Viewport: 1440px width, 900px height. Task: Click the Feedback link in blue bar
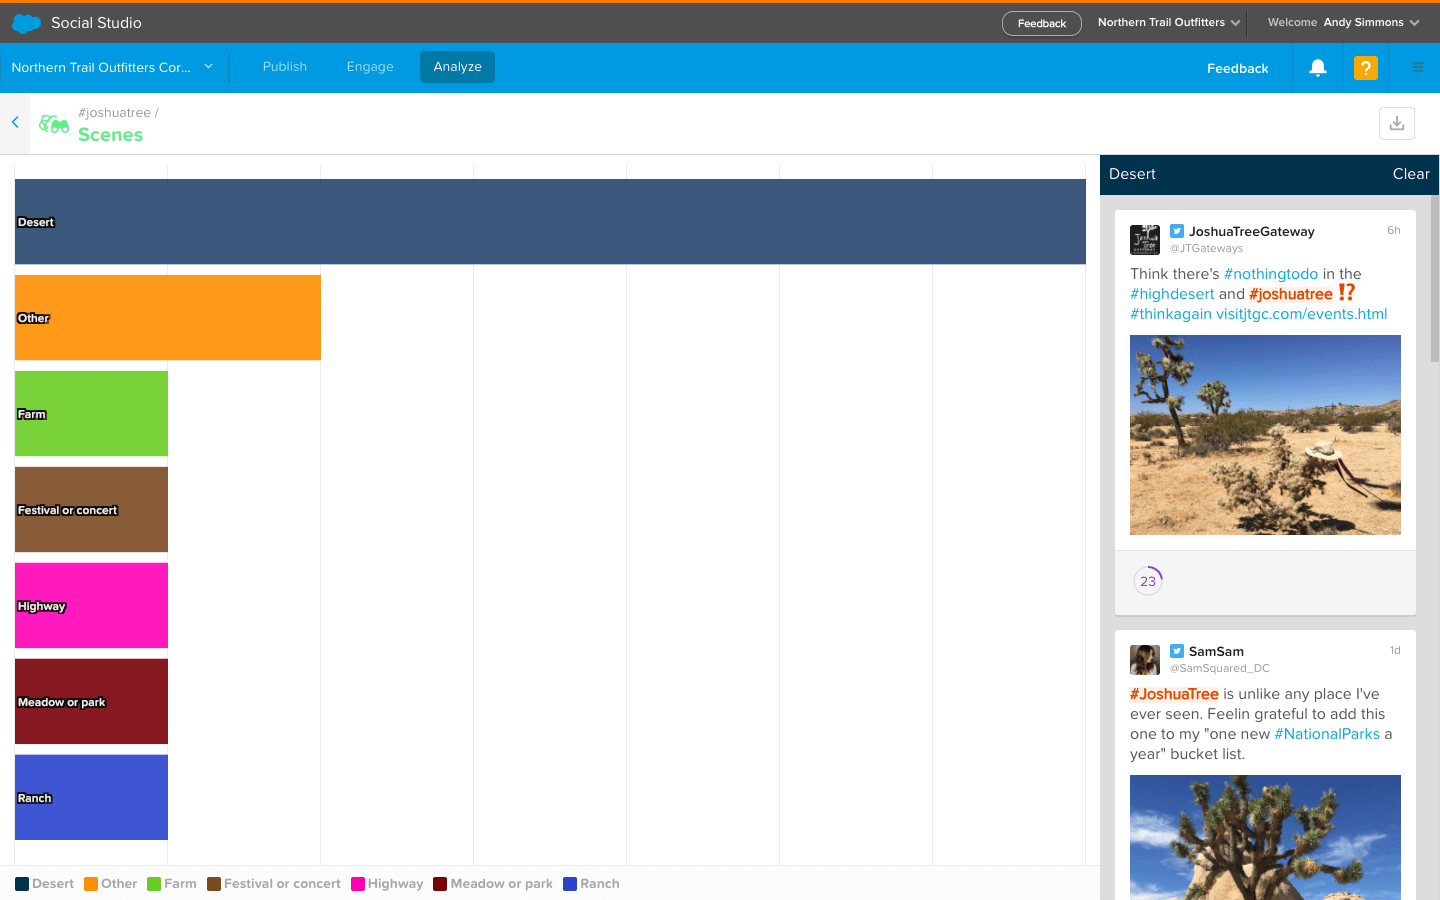tap(1238, 68)
